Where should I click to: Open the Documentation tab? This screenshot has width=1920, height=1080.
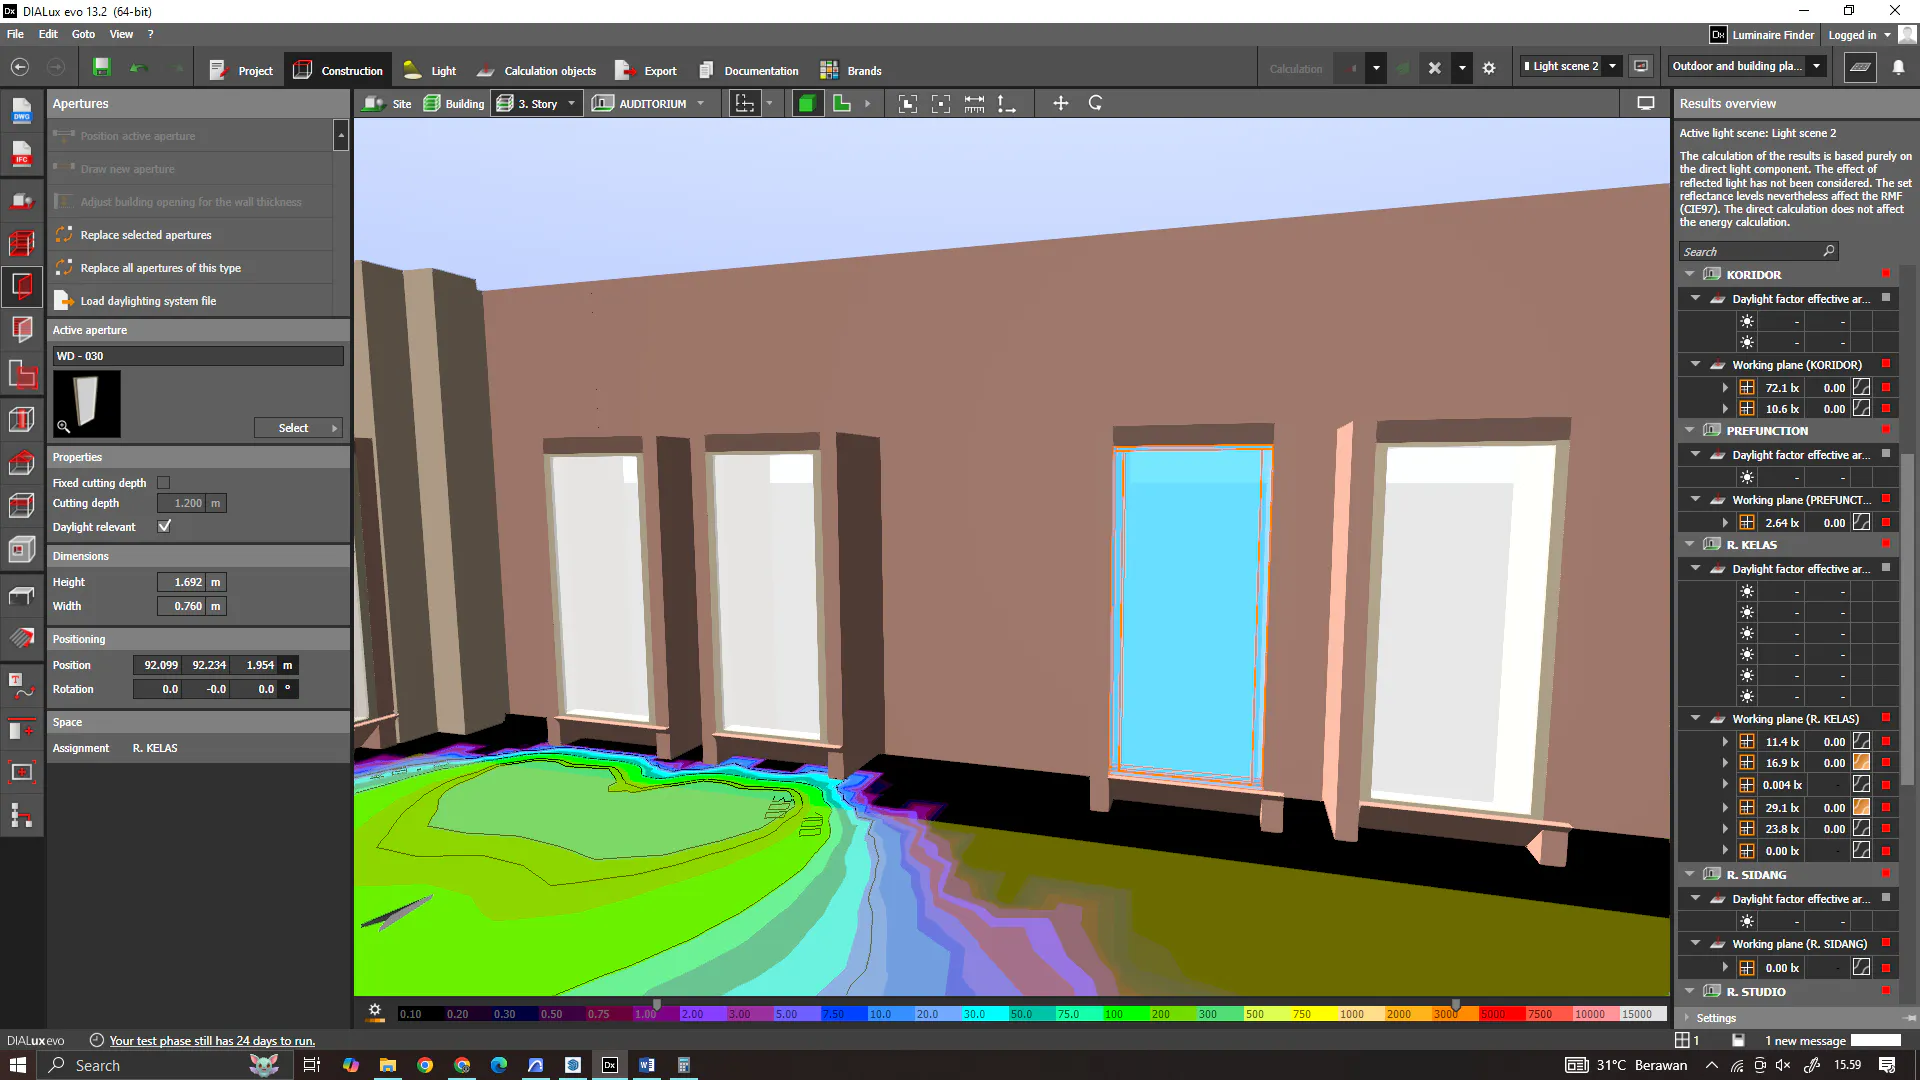[x=748, y=70]
